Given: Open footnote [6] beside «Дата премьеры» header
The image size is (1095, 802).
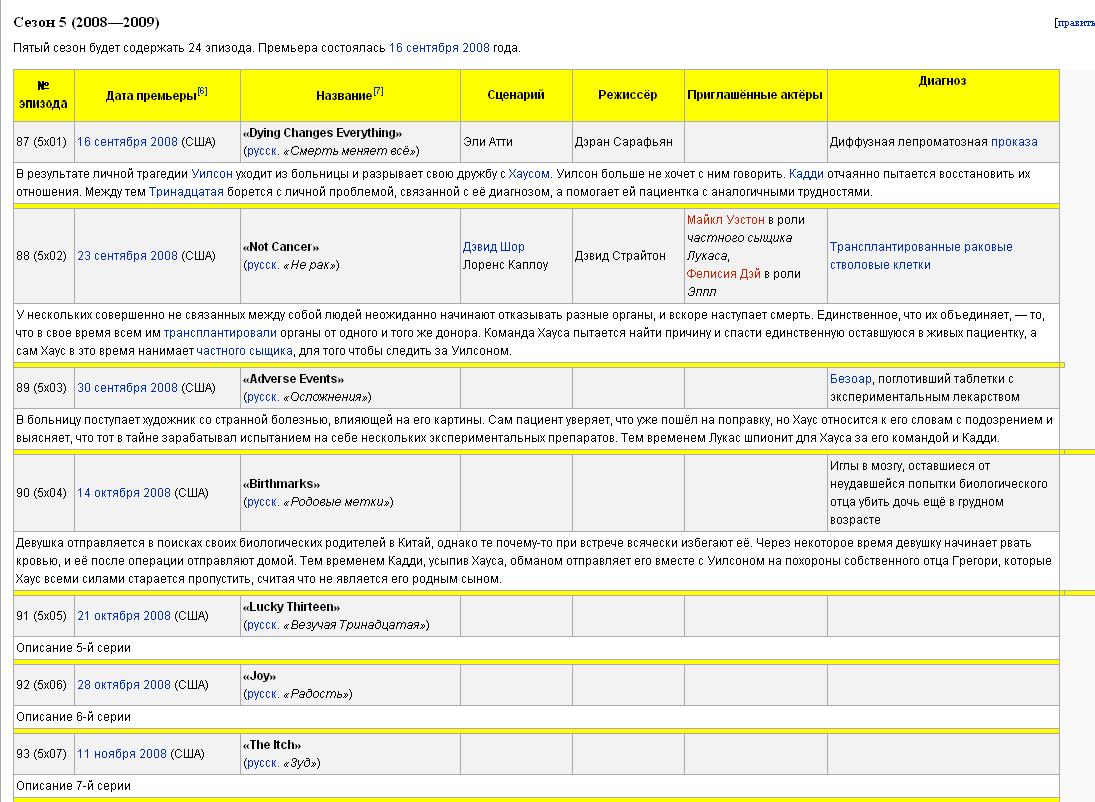Looking at the screenshot, I should (202, 91).
